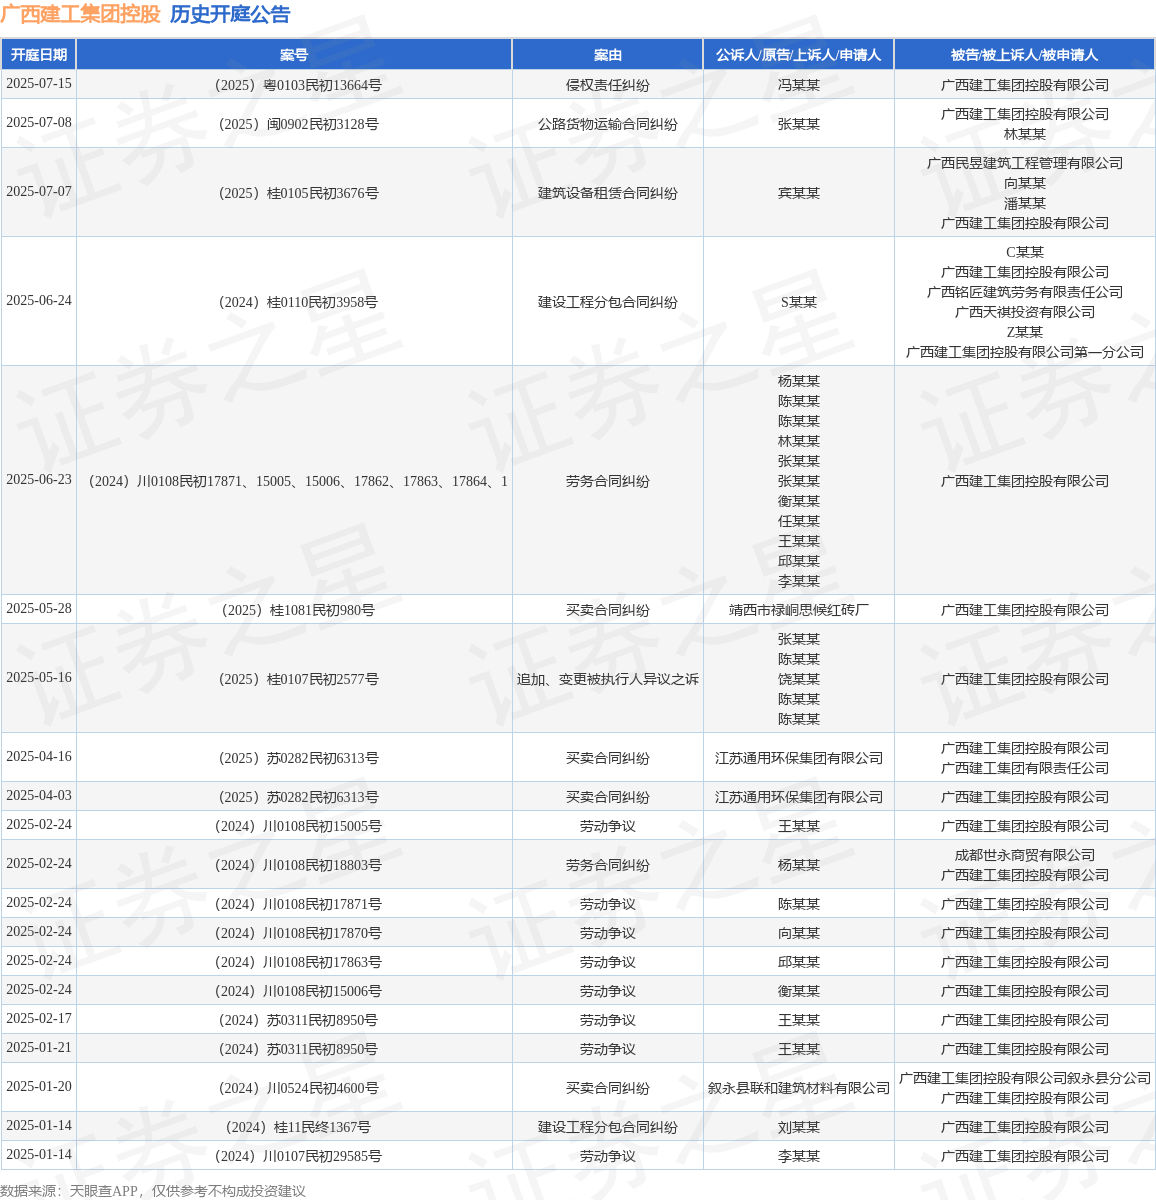Select date cell 2025-05-28
This screenshot has width=1156, height=1200.
39,609
